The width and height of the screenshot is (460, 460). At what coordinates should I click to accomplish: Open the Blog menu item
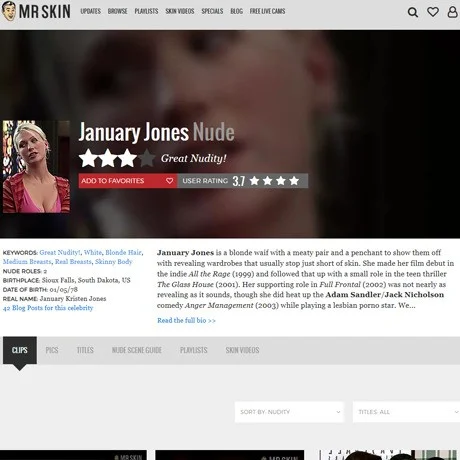(x=236, y=11)
